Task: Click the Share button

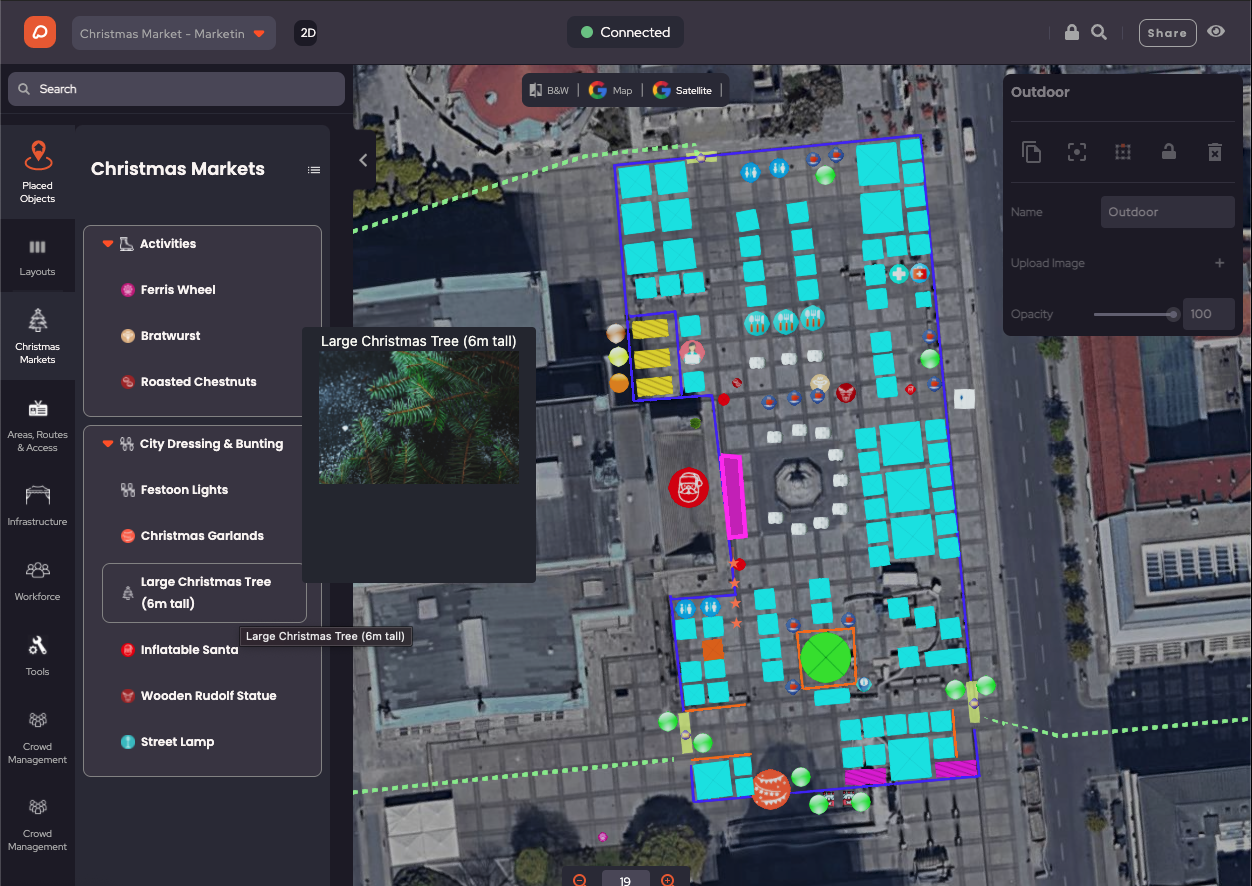Action: coord(1167,33)
